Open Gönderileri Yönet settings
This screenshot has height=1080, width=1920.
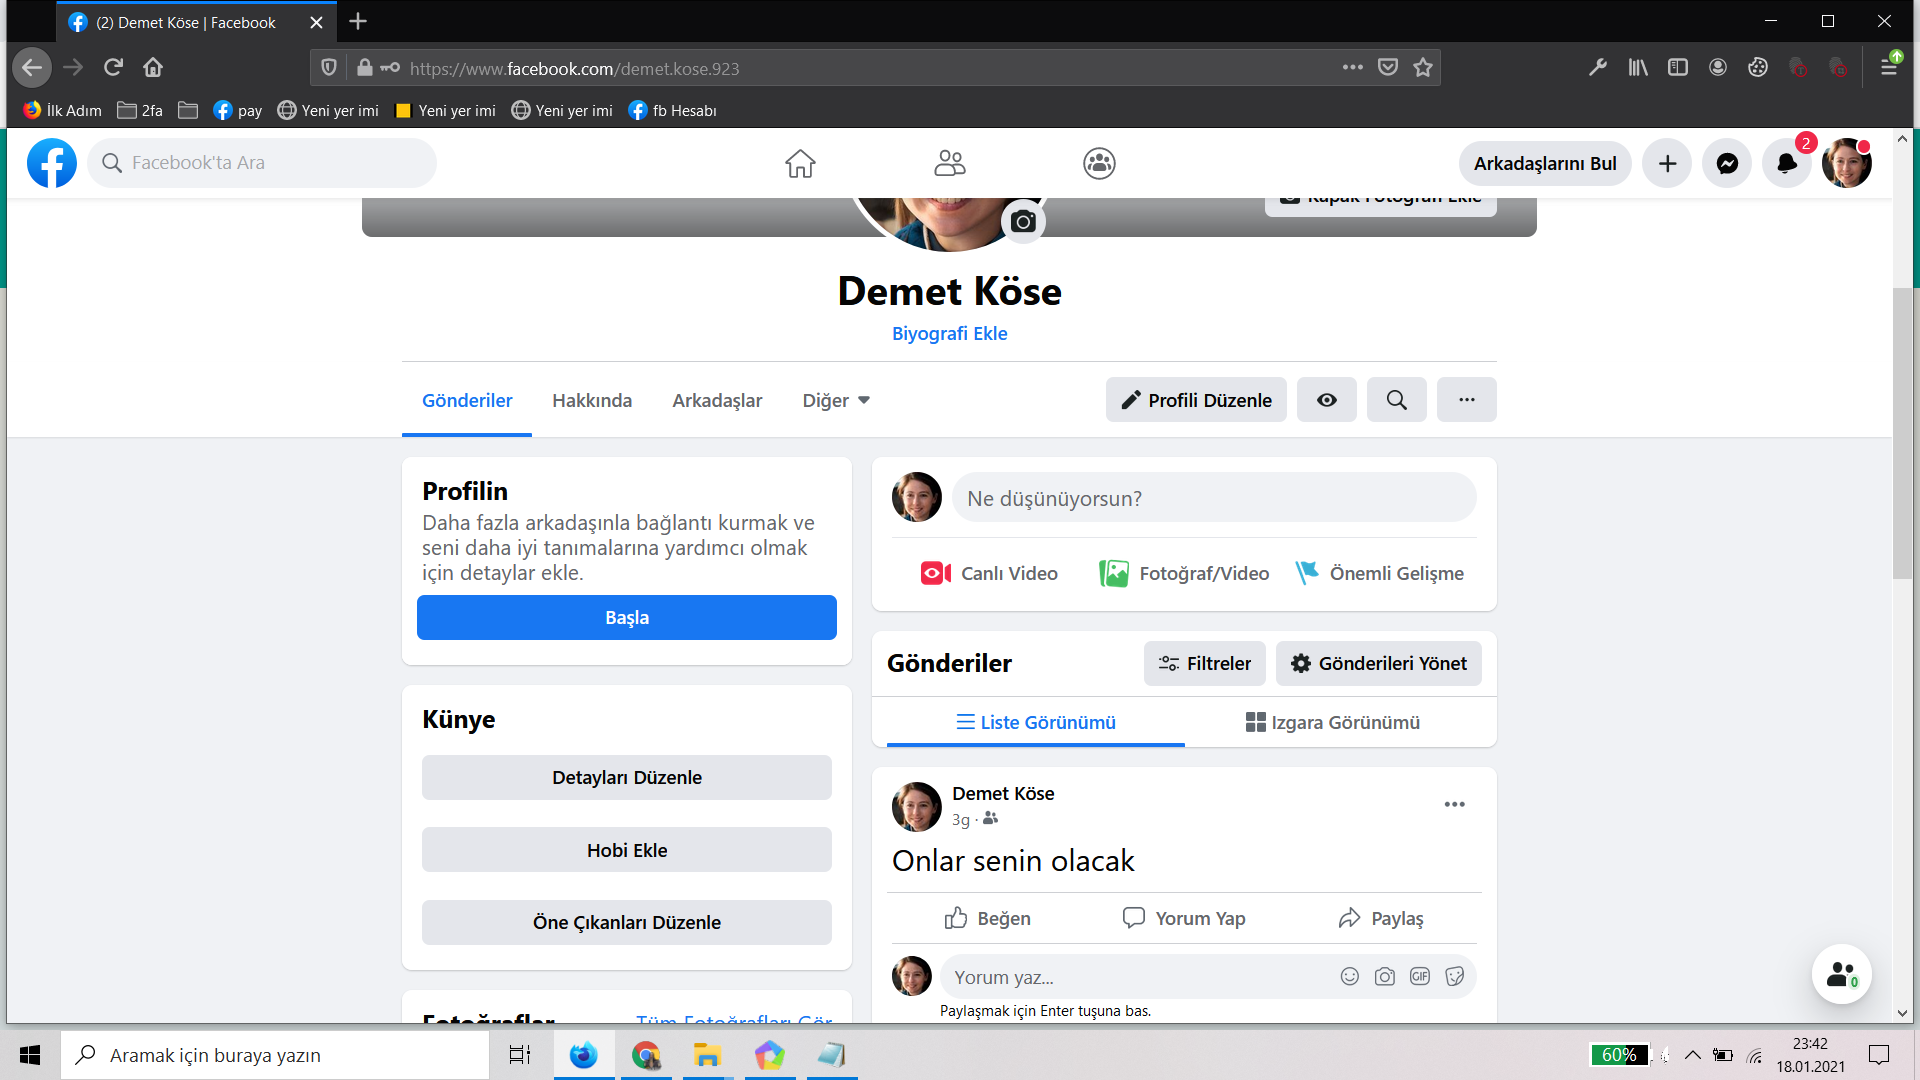coord(1379,664)
